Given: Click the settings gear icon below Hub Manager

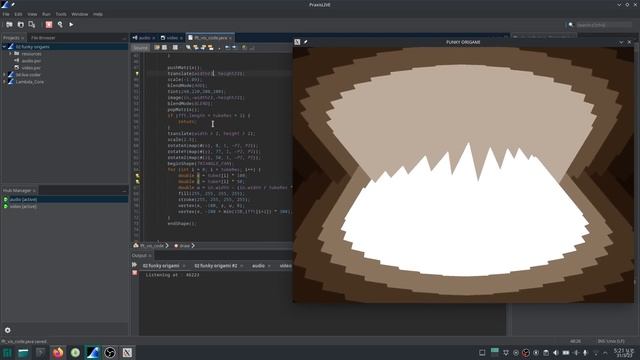Looking at the screenshot, I should pyautogui.click(x=7, y=330).
